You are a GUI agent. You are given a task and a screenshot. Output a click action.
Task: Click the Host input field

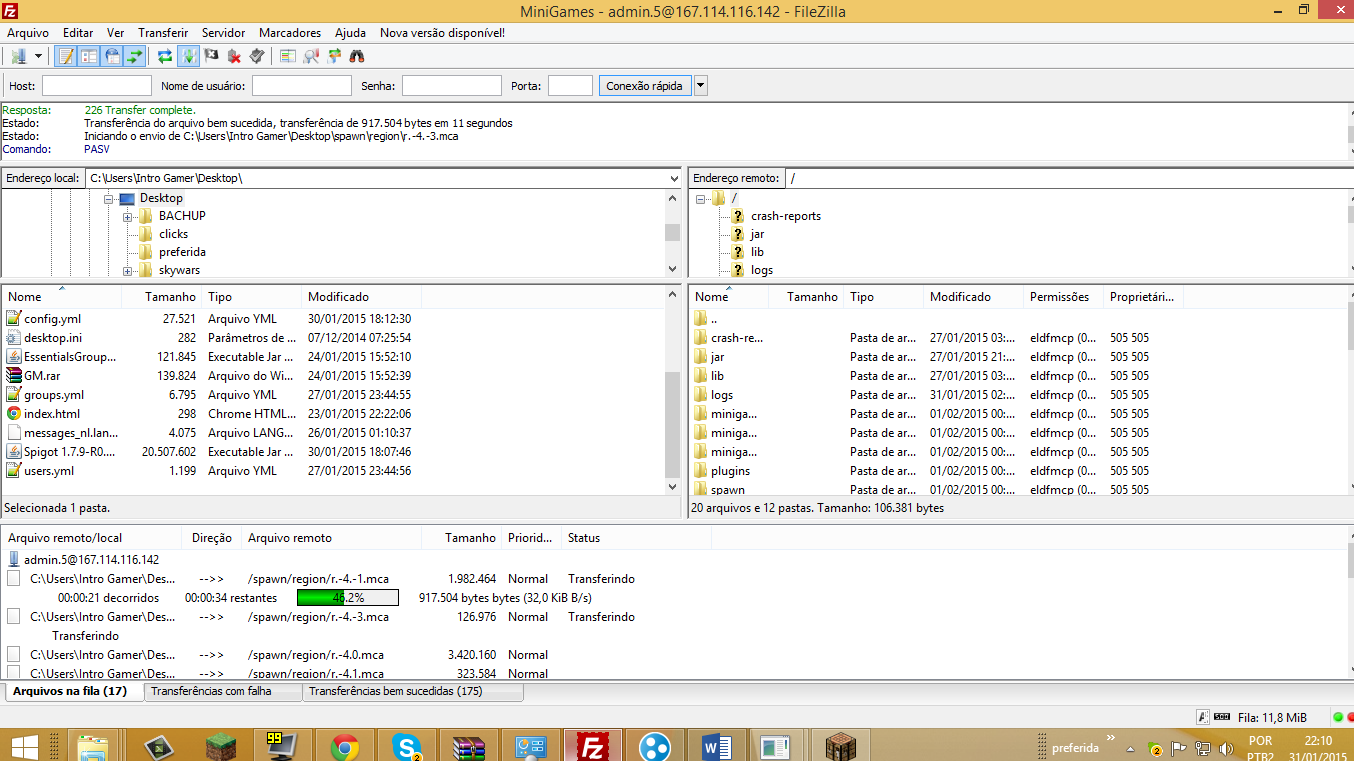[x=97, y=86]
